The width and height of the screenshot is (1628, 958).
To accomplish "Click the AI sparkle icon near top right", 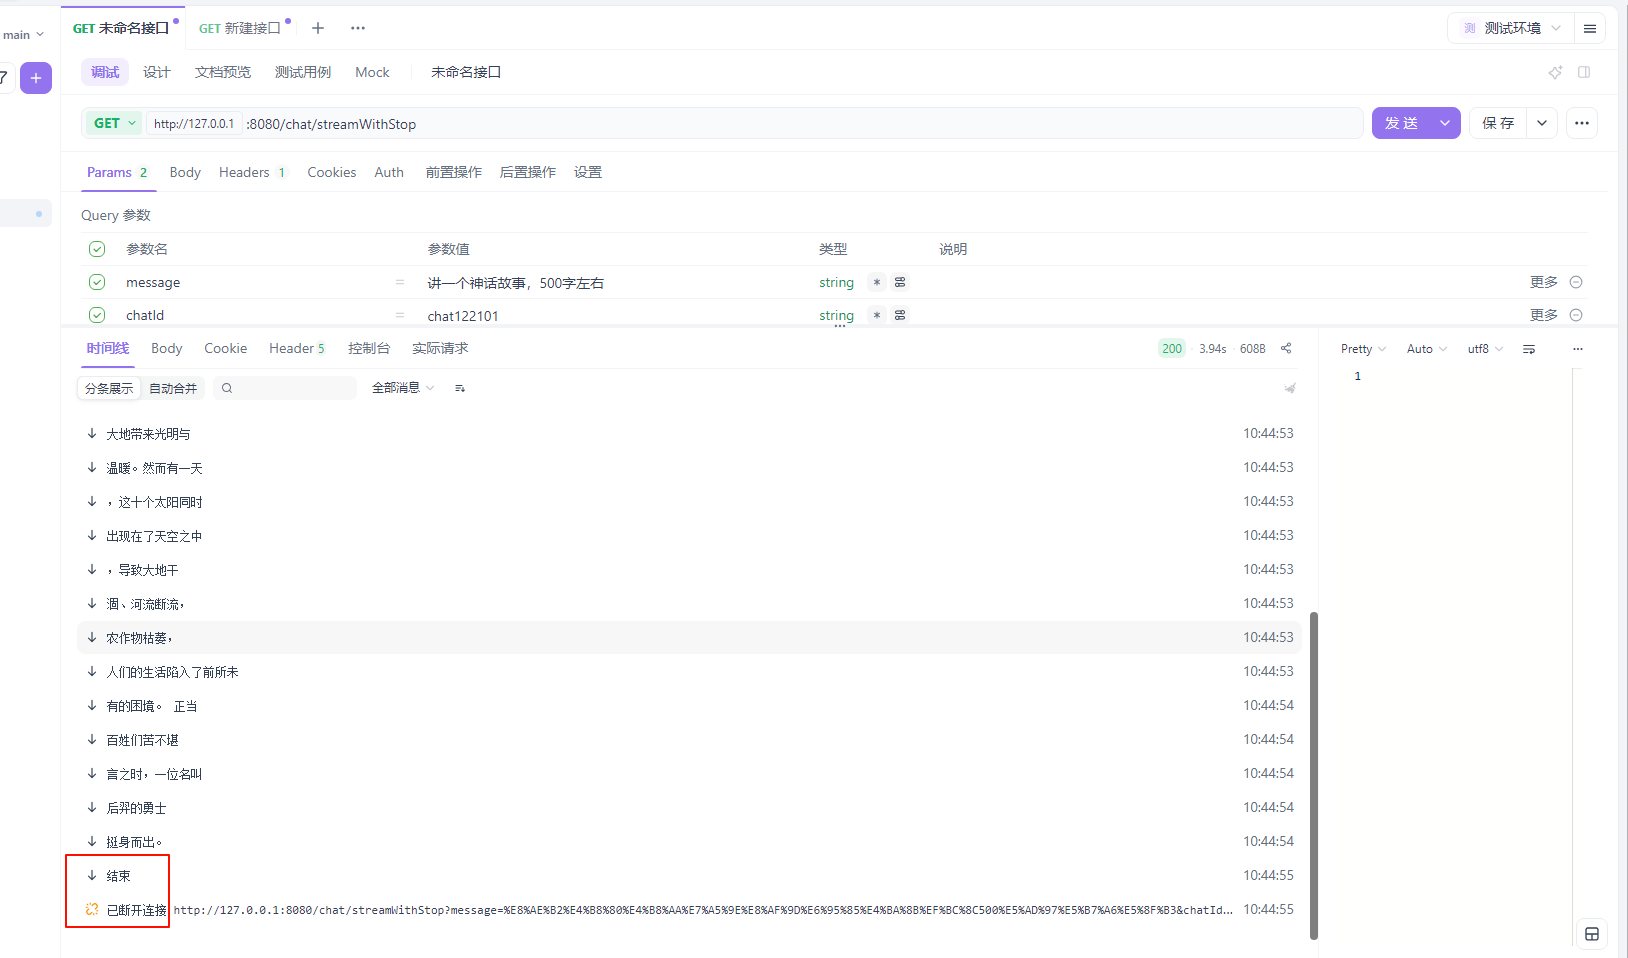I will pyautogui.click(x=1555, y=72).
